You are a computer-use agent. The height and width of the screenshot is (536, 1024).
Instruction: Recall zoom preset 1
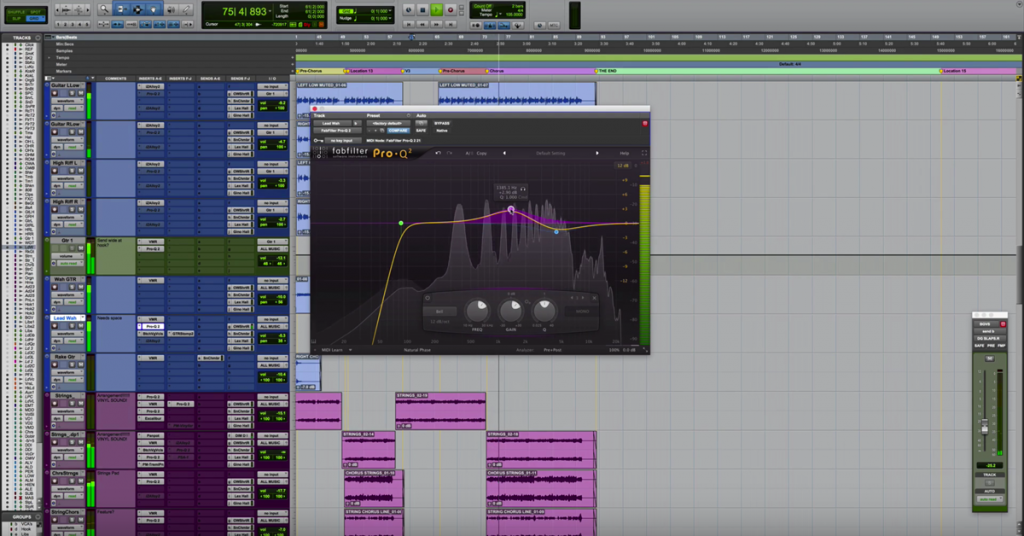point(59,24)
